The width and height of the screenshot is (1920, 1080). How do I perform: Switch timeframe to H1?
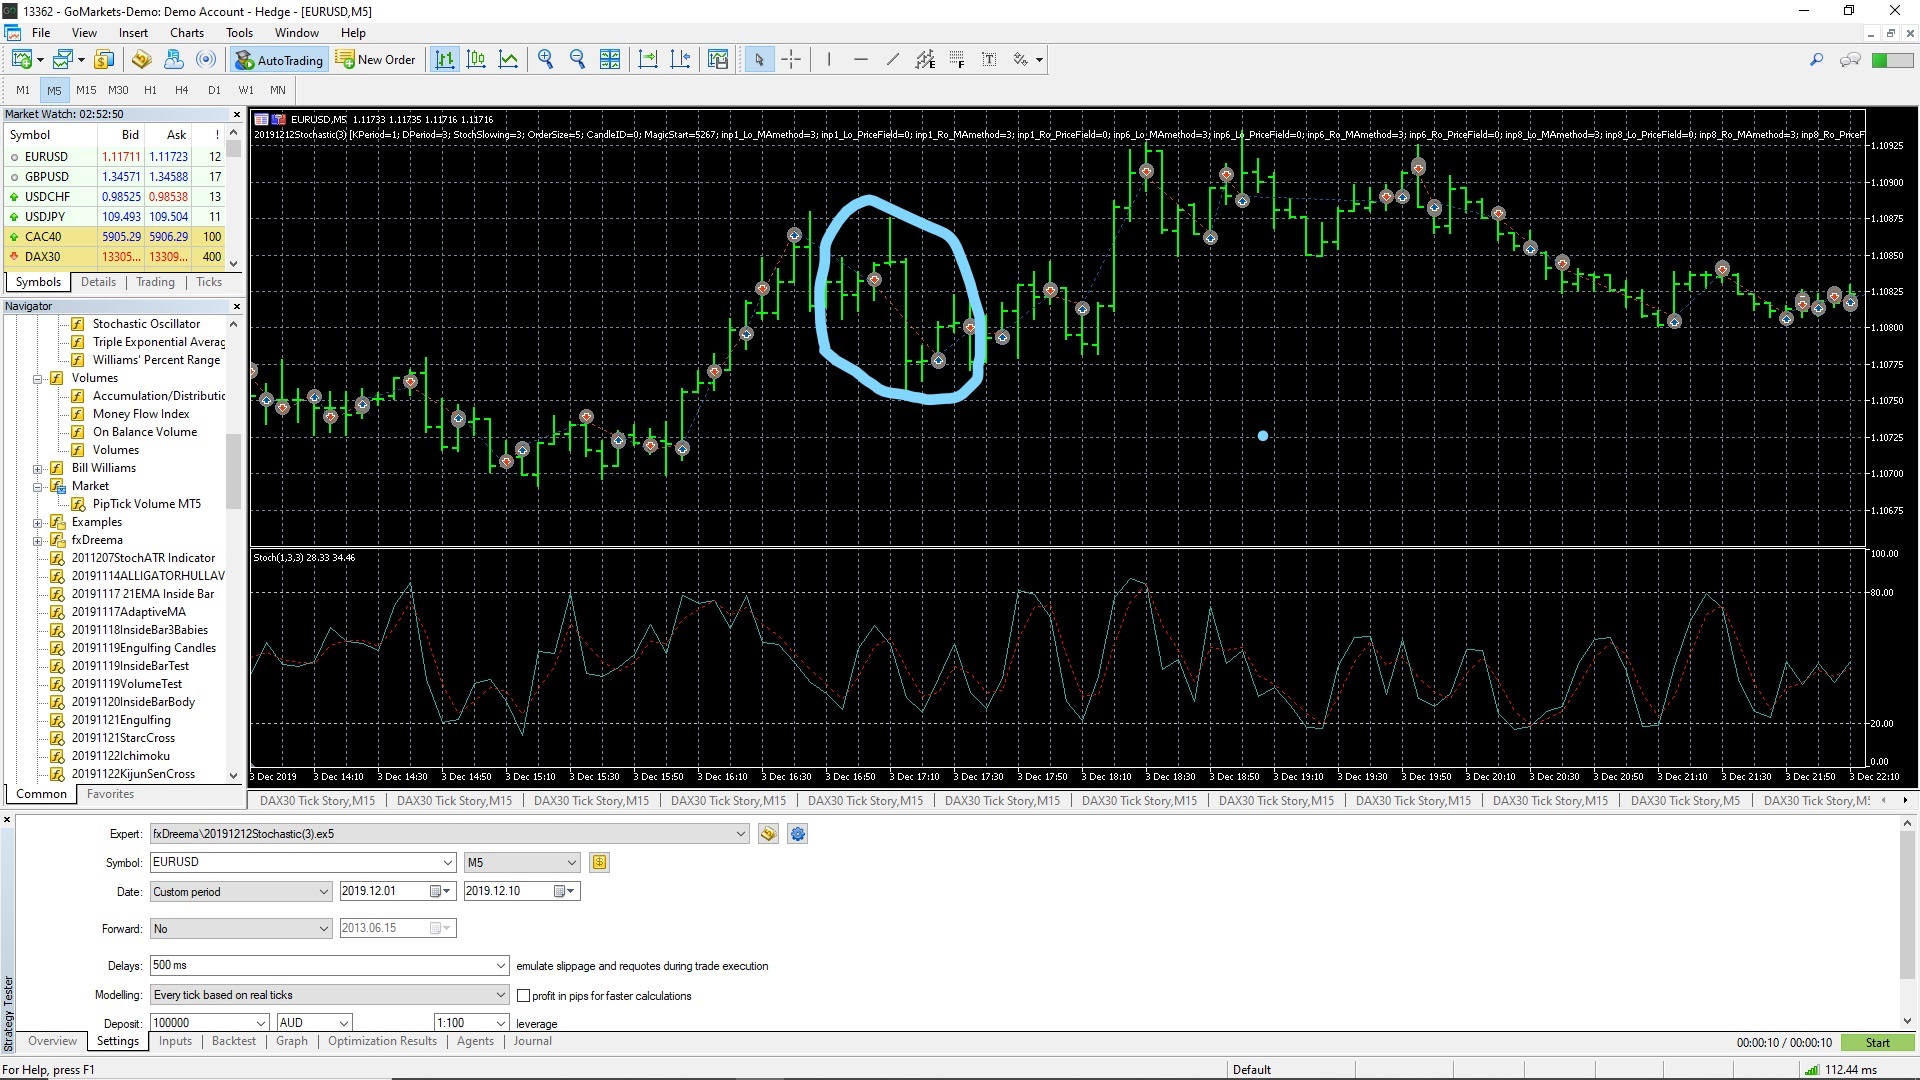[150, 90]
